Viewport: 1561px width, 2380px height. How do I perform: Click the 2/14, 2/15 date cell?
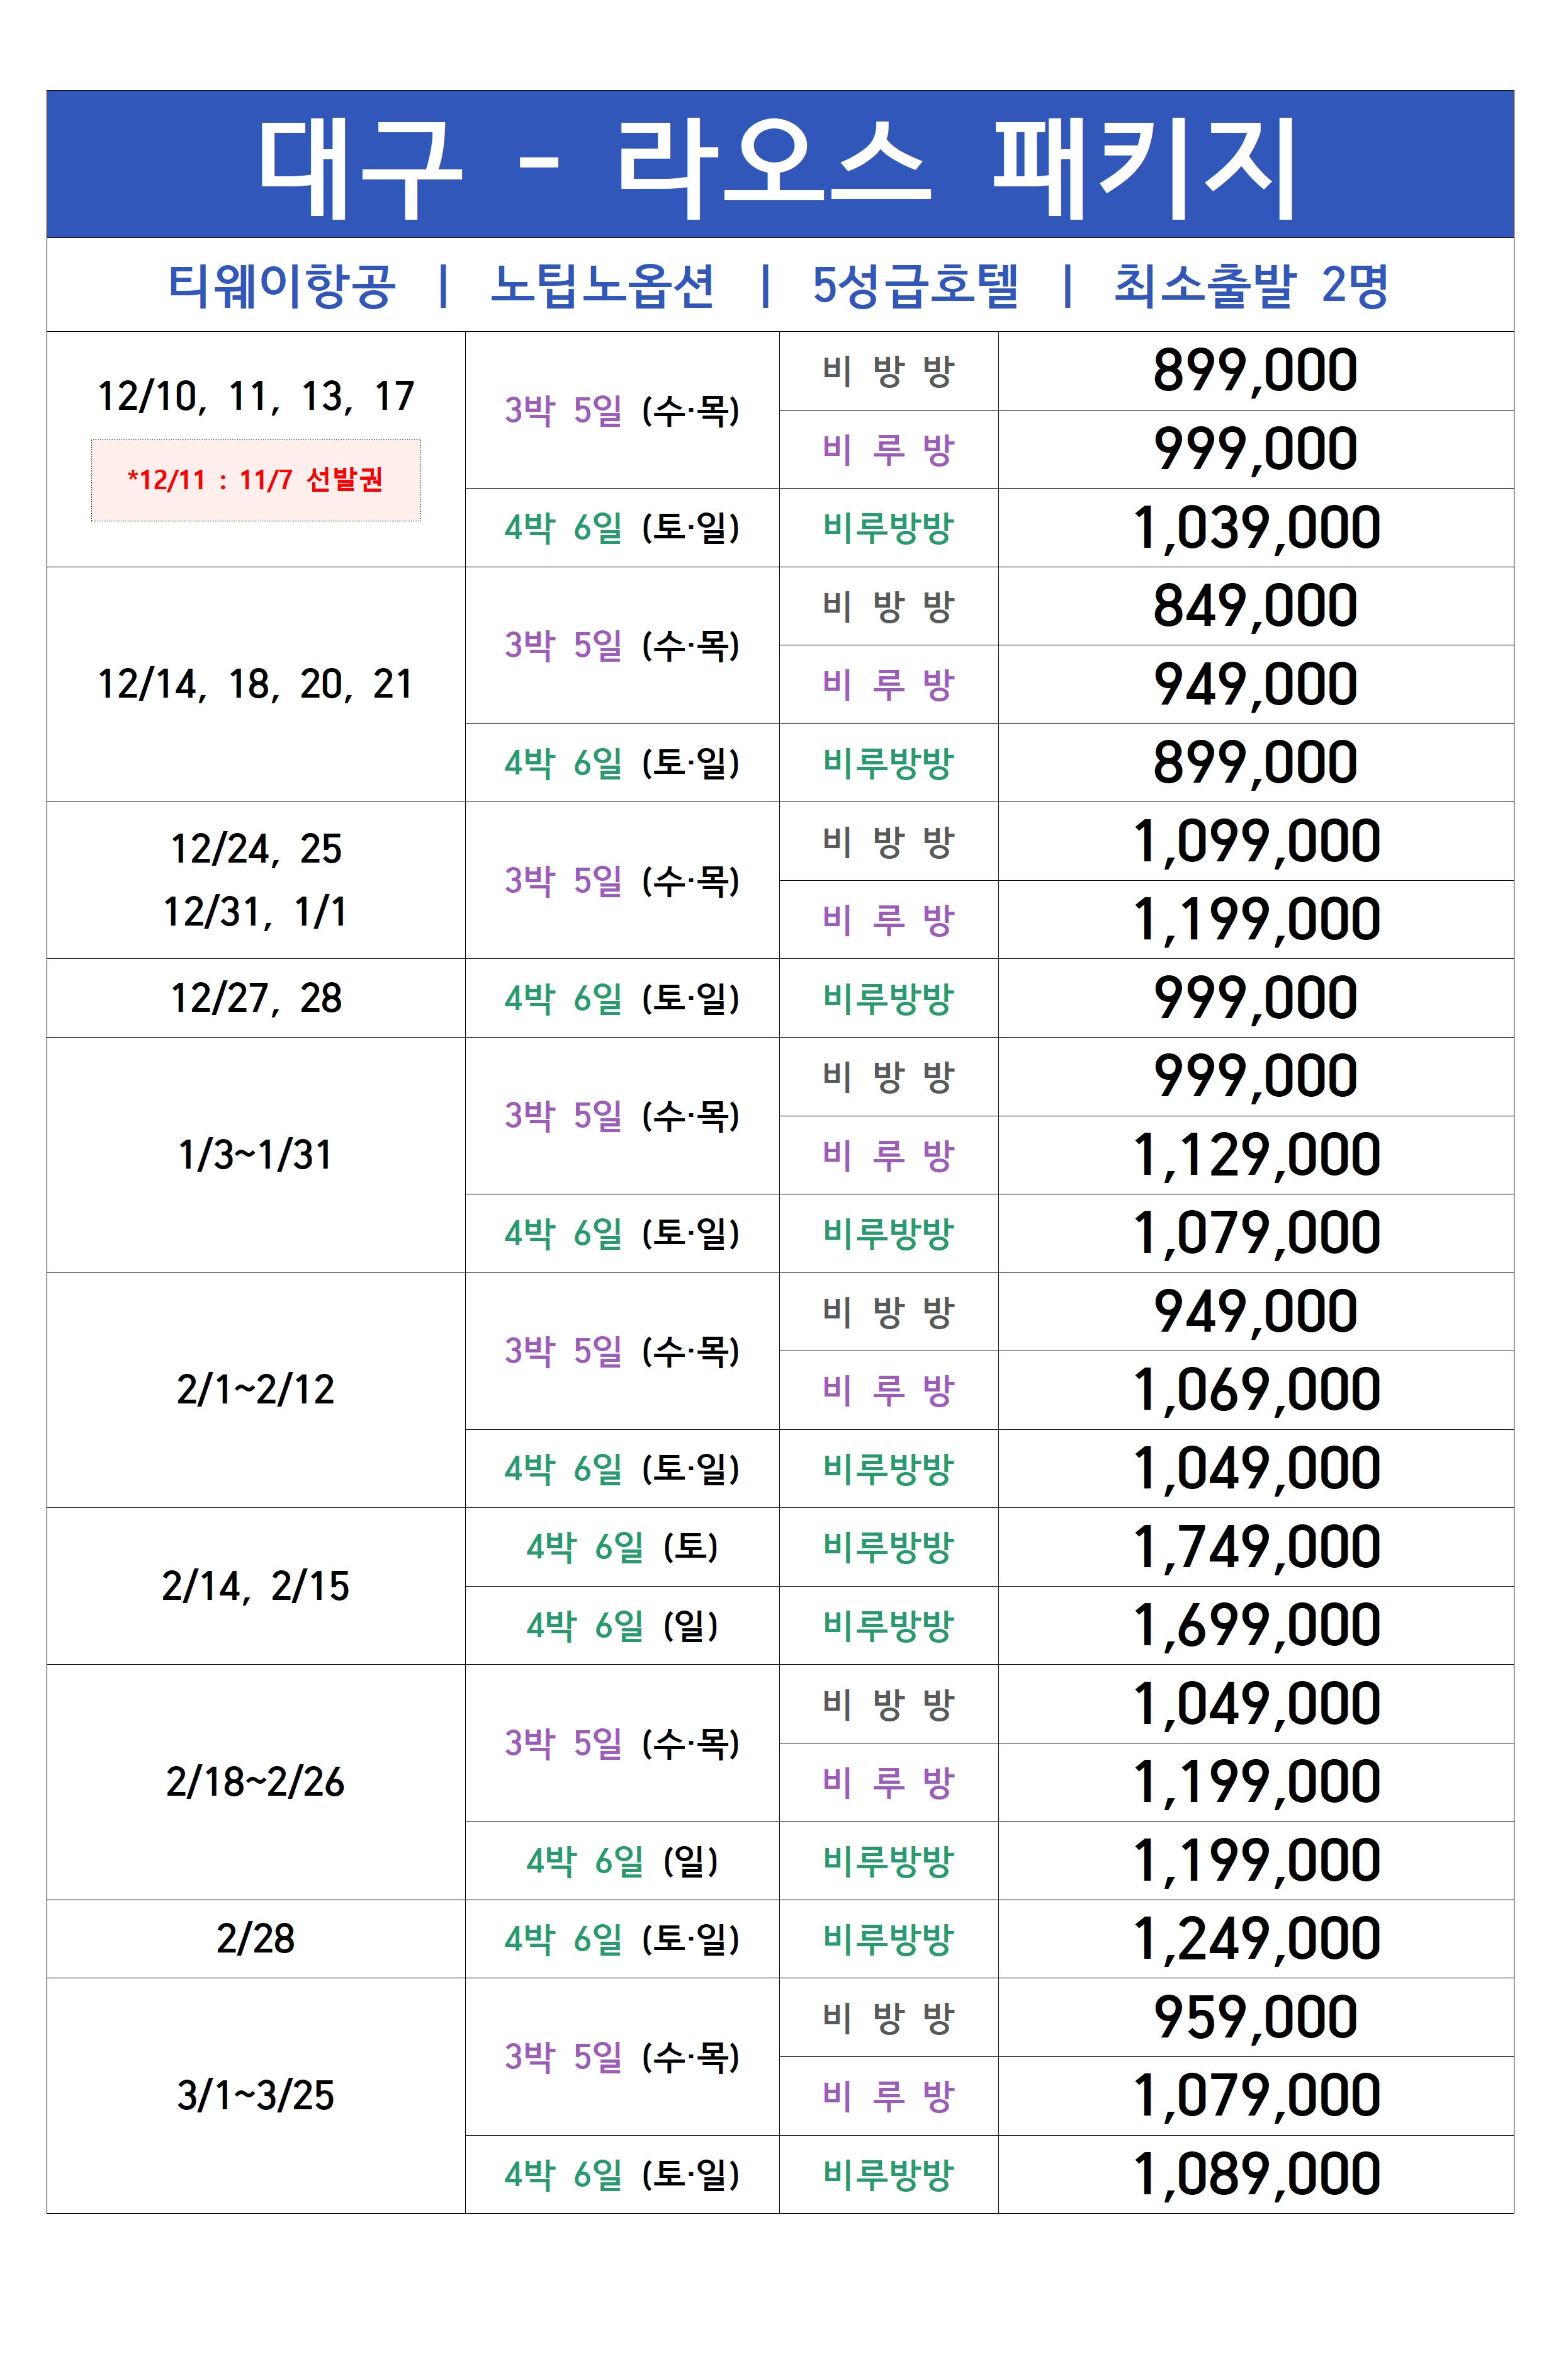click(x=256, y=1586)
